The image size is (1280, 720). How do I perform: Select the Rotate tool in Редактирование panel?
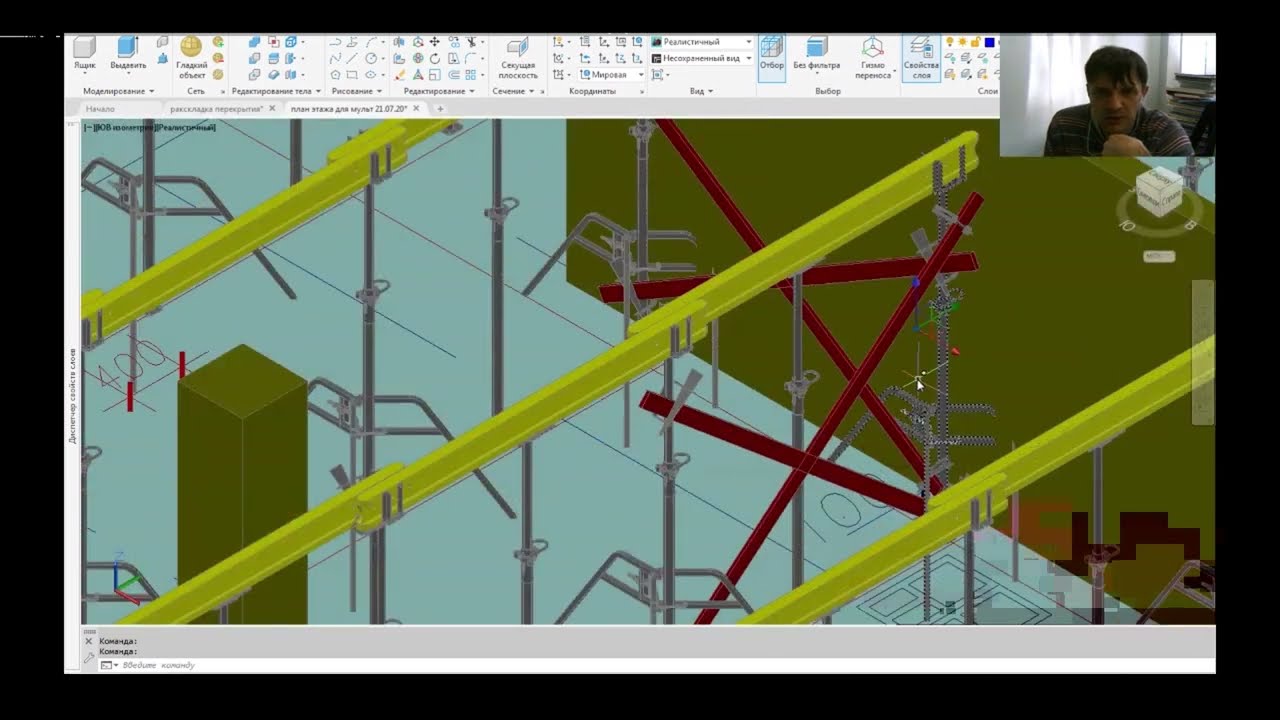434,59
